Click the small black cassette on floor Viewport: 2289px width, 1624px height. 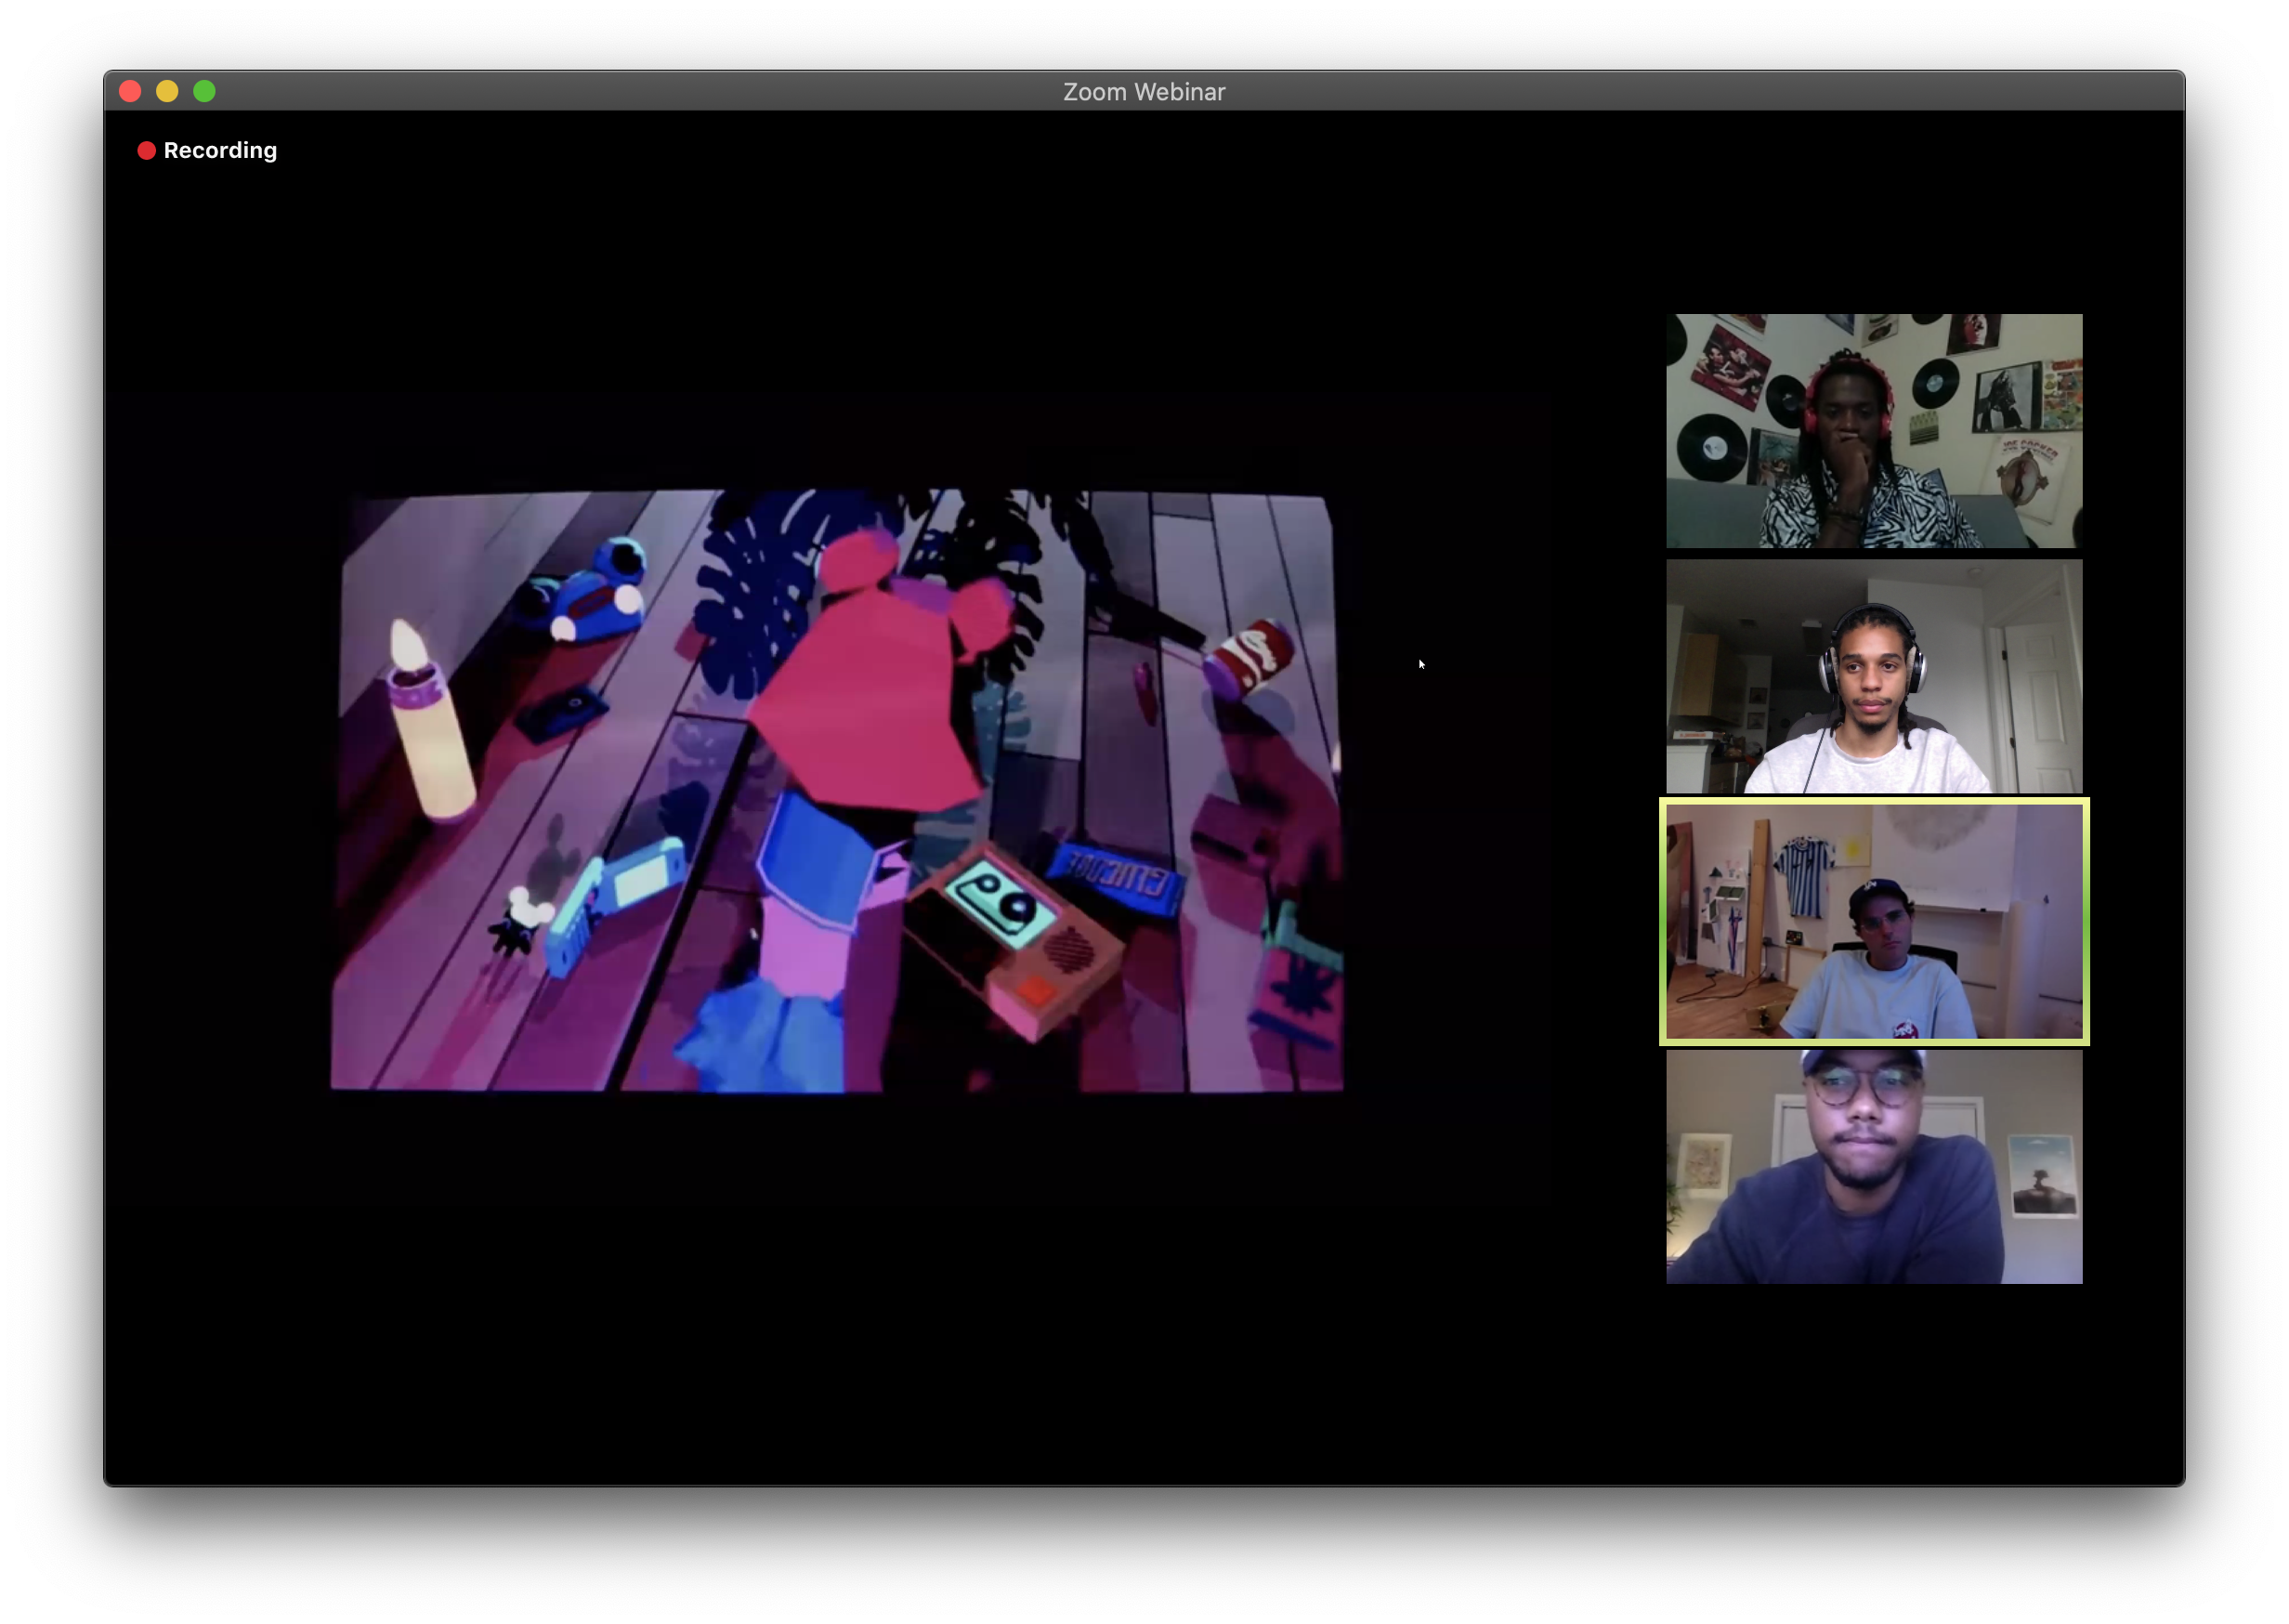[562, 712]
